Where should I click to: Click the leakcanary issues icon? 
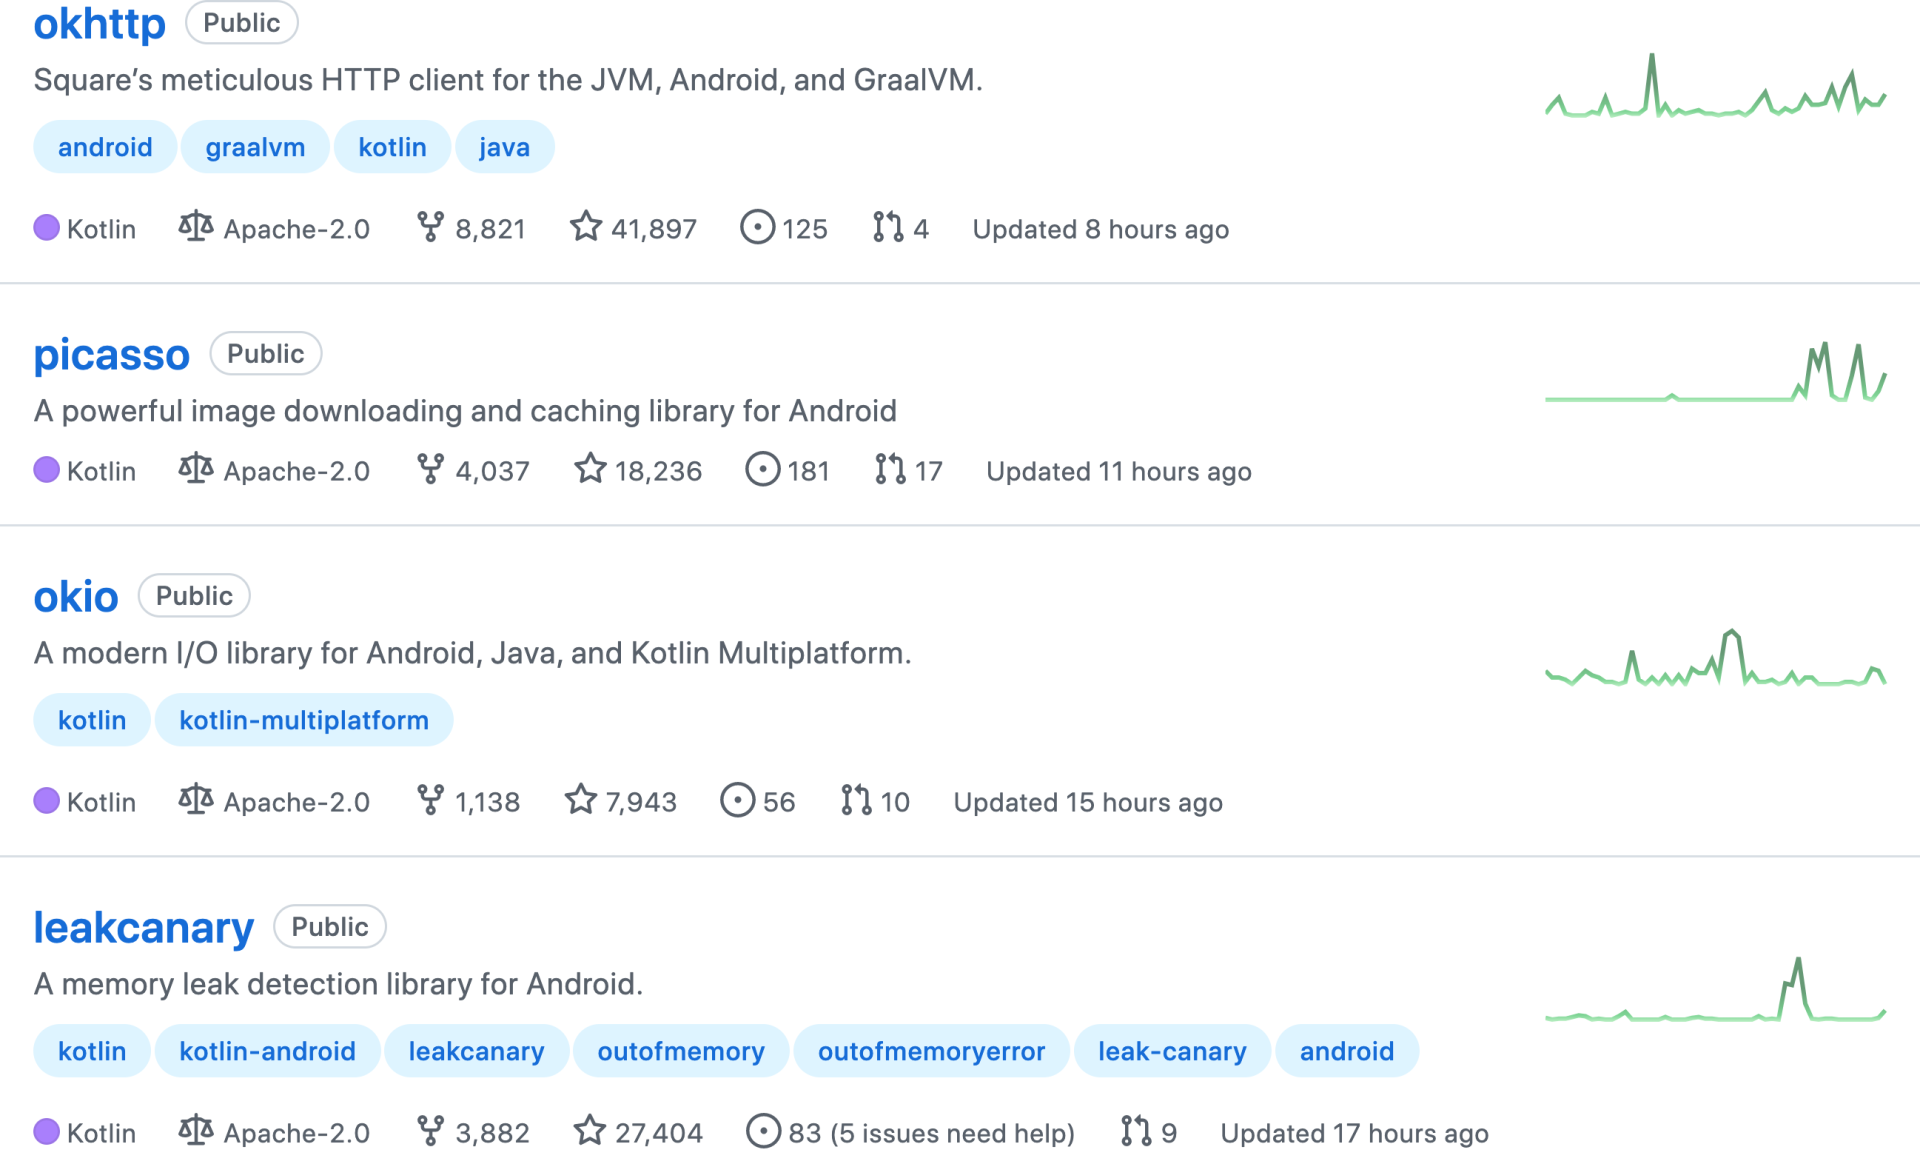(763, 1132)
